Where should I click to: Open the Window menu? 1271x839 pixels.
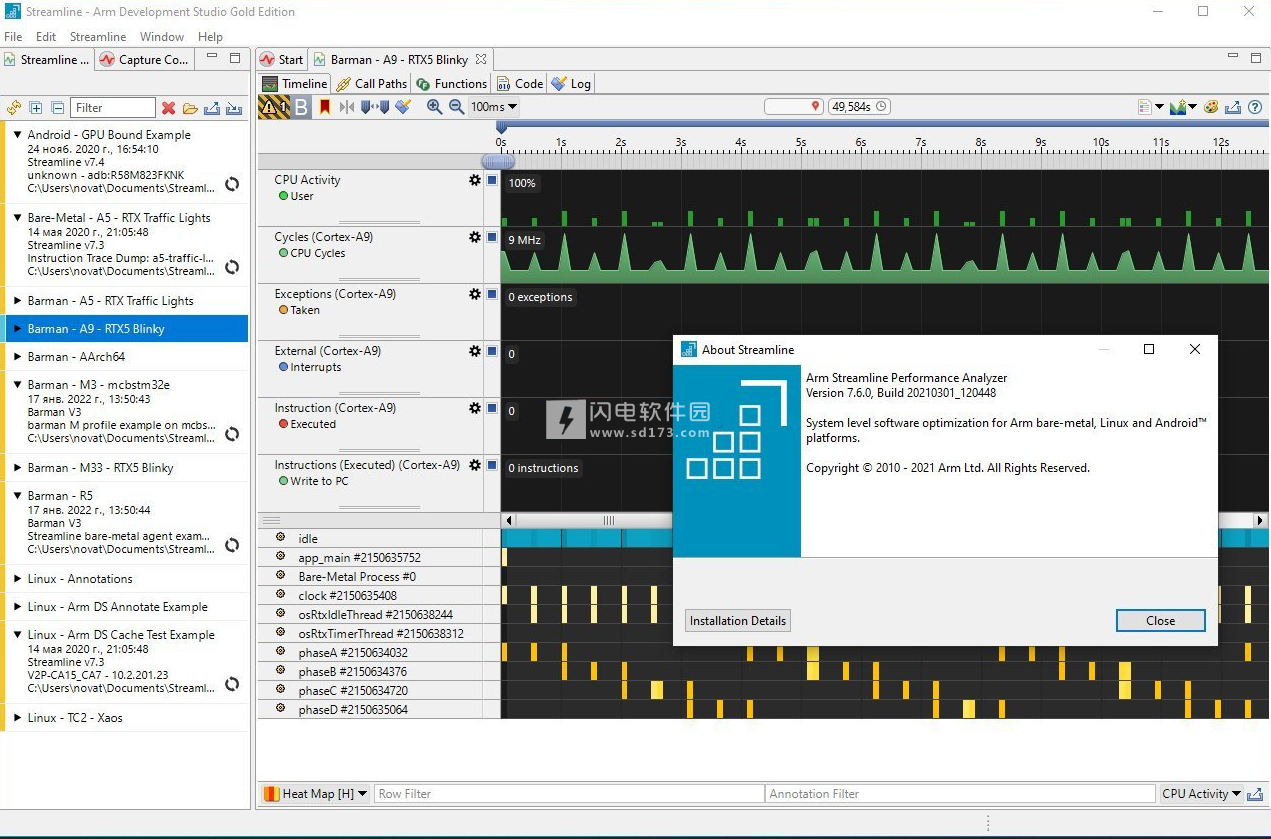pos(162,37)
